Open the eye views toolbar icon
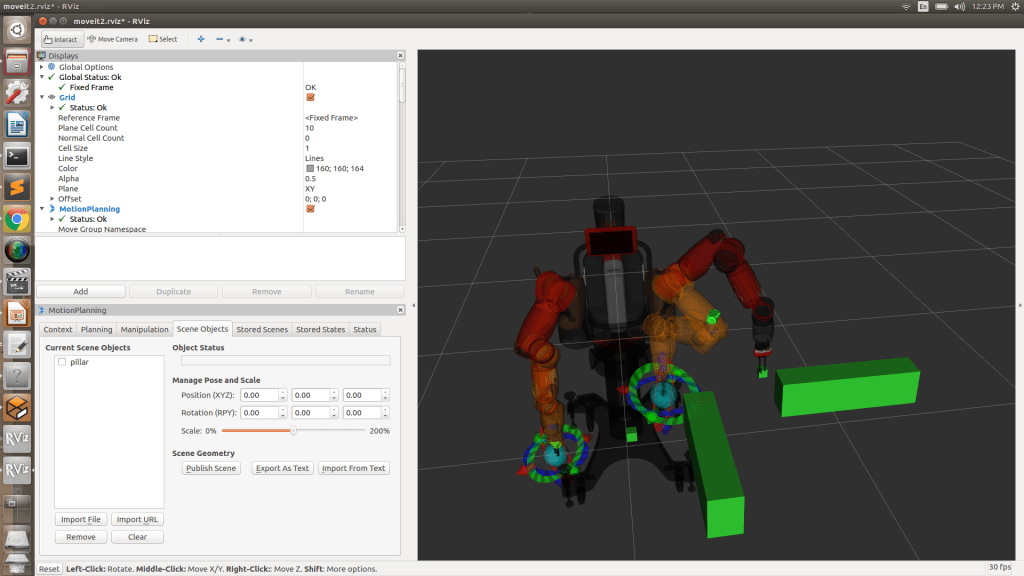The image size is (1024, 576). coord(242,39)
